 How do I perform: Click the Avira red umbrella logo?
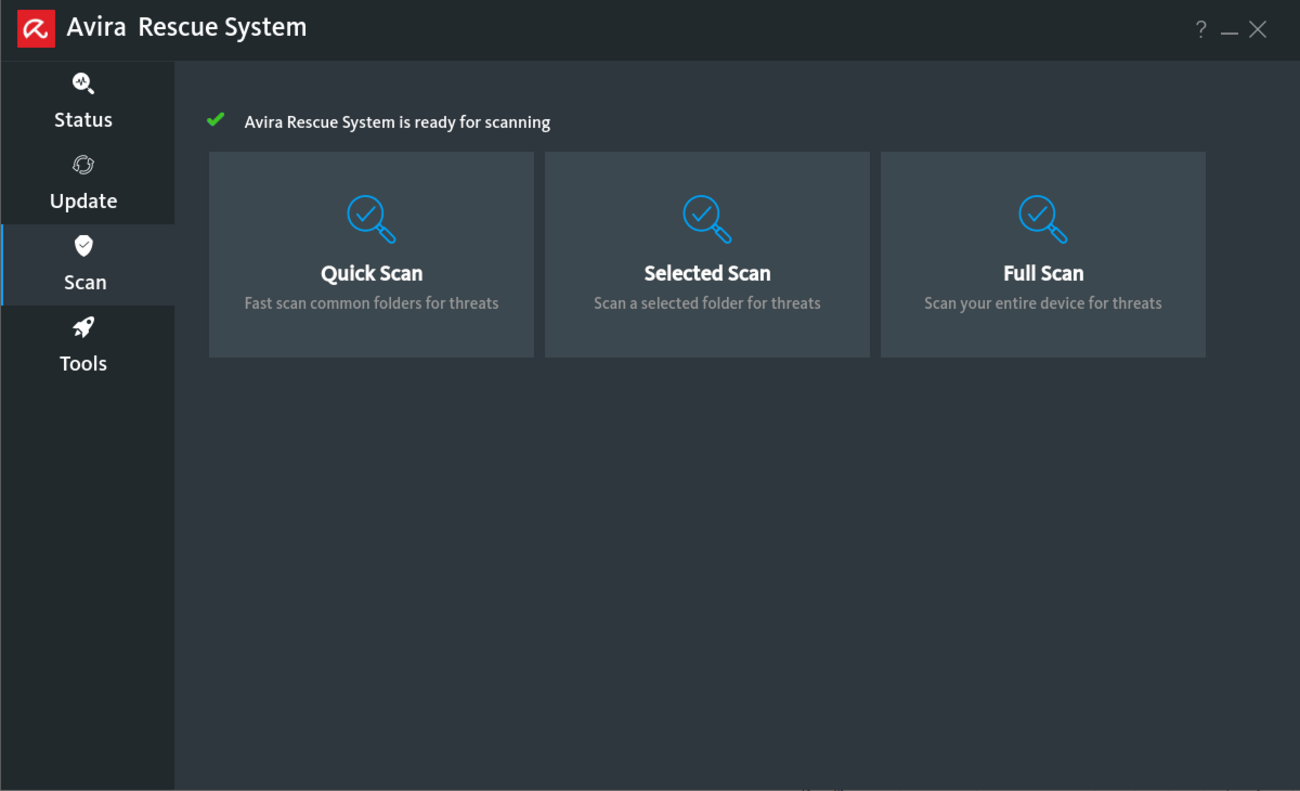pos(36,29)
